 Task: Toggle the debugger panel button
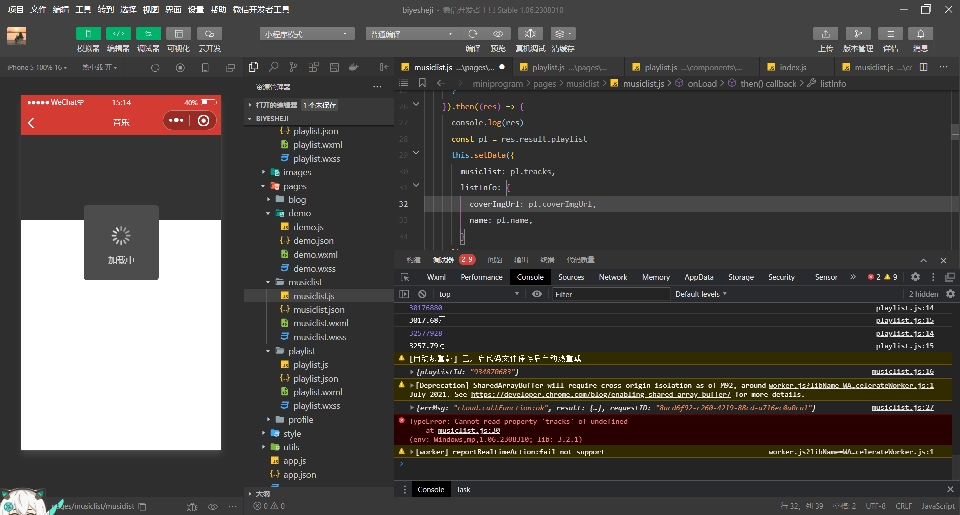click(148, 34)
